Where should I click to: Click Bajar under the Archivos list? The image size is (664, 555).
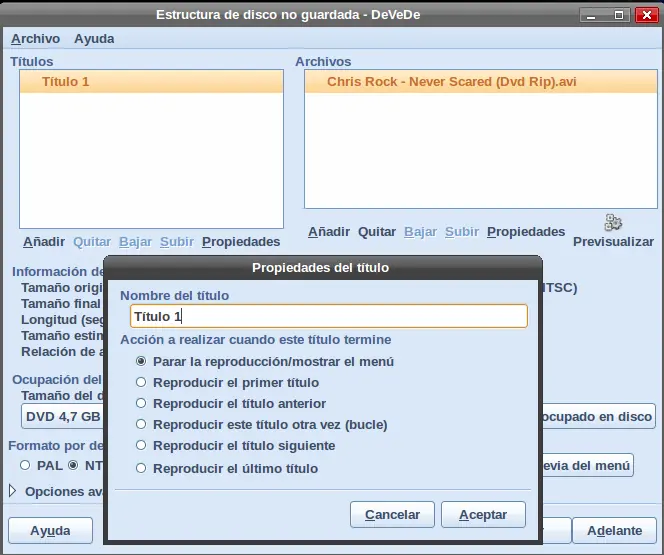point(421,232)
